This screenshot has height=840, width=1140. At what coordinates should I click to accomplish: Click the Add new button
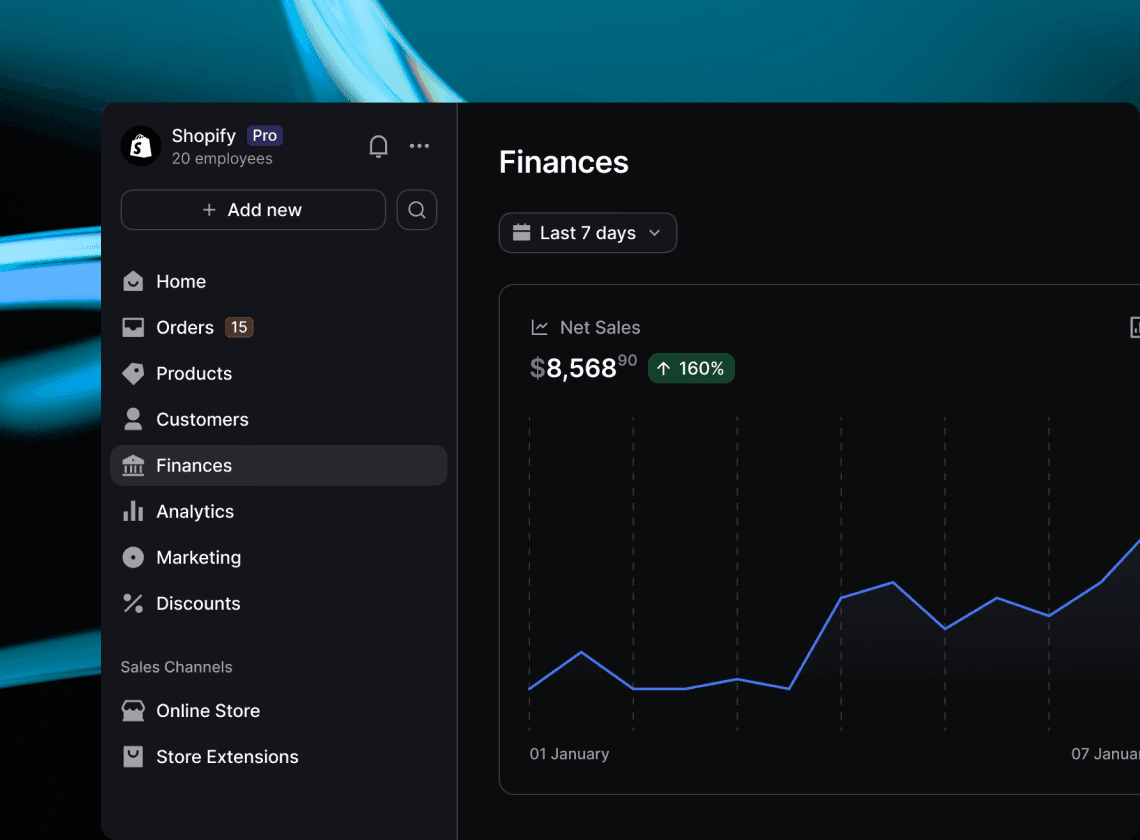[x=253, y=210]
